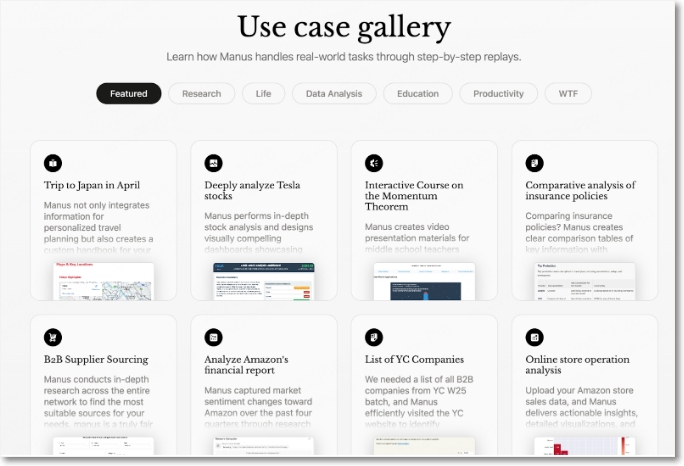Open the Data Analysis tab

(334, 93)
